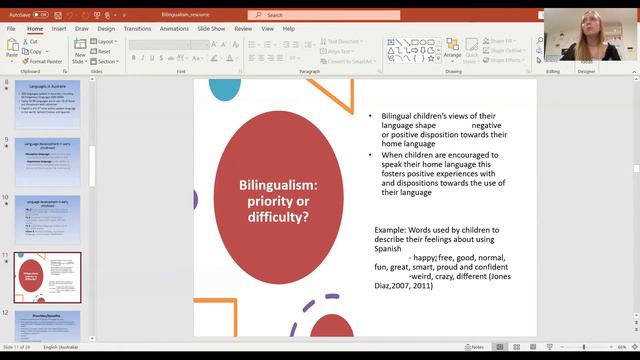Open the Layout dropdown
Viewport: 640px width, 360px height.
104,42
